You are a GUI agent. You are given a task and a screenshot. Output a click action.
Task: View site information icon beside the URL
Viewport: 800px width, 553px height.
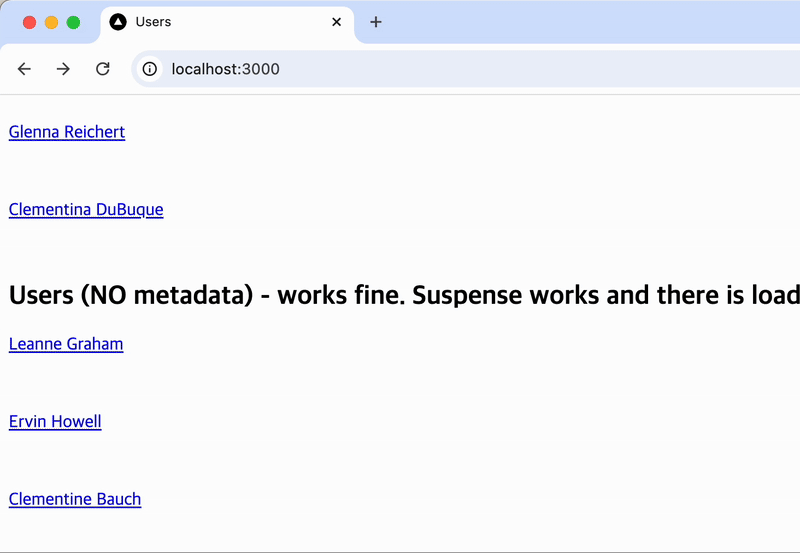(x=149, y=69)
